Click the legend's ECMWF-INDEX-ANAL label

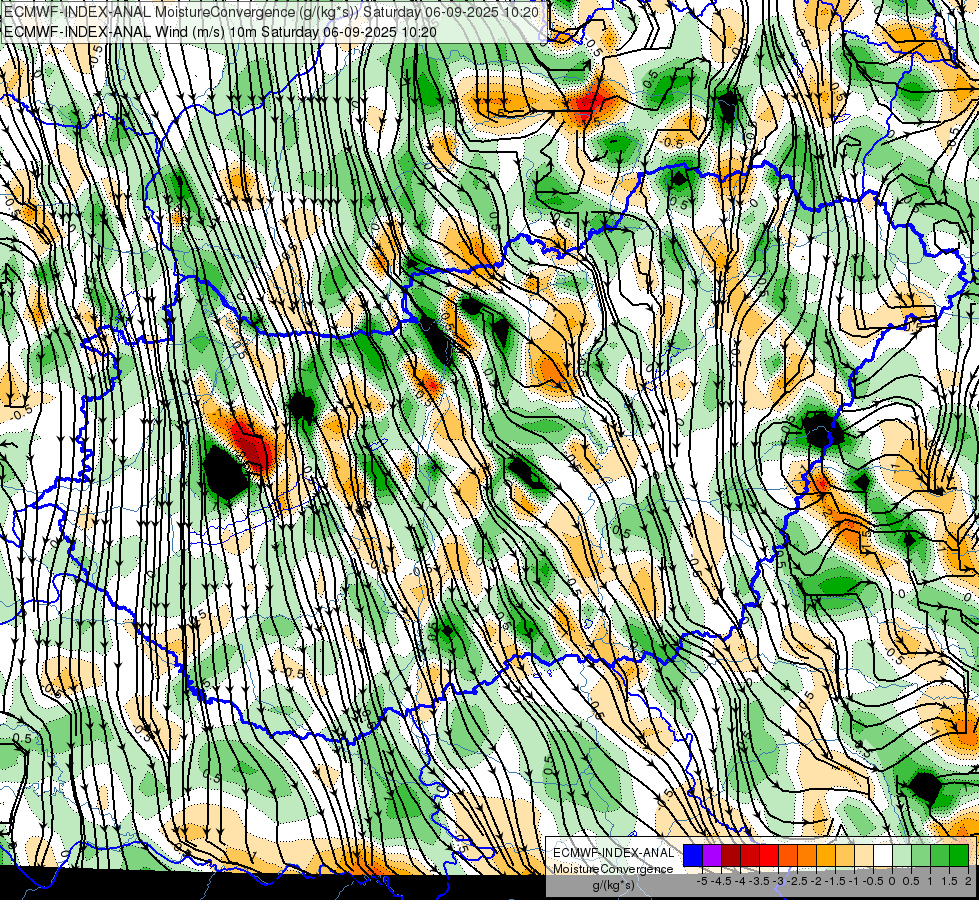click(614, 853)
